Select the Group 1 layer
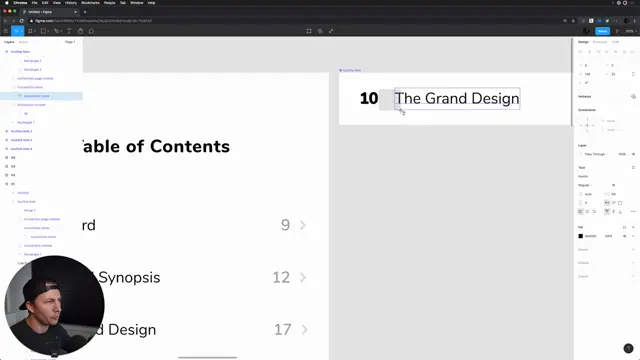This screenshot has height=360, width=640. [29, 210]
